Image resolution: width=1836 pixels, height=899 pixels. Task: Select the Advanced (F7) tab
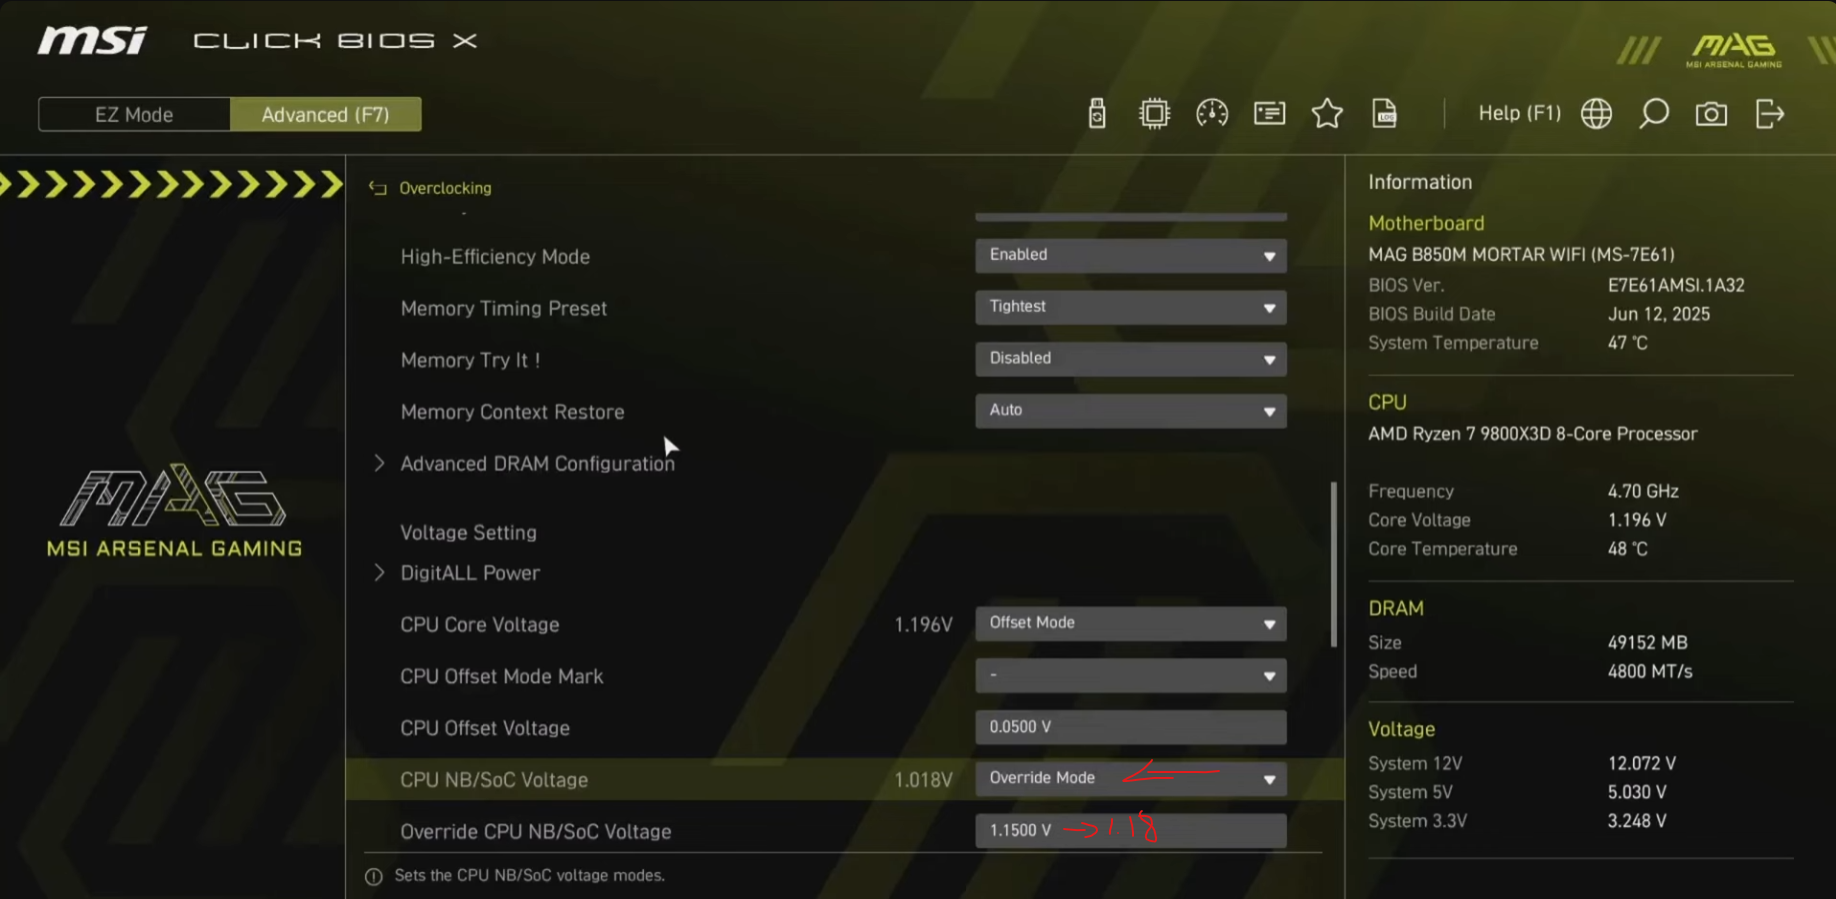click(325, 115)
